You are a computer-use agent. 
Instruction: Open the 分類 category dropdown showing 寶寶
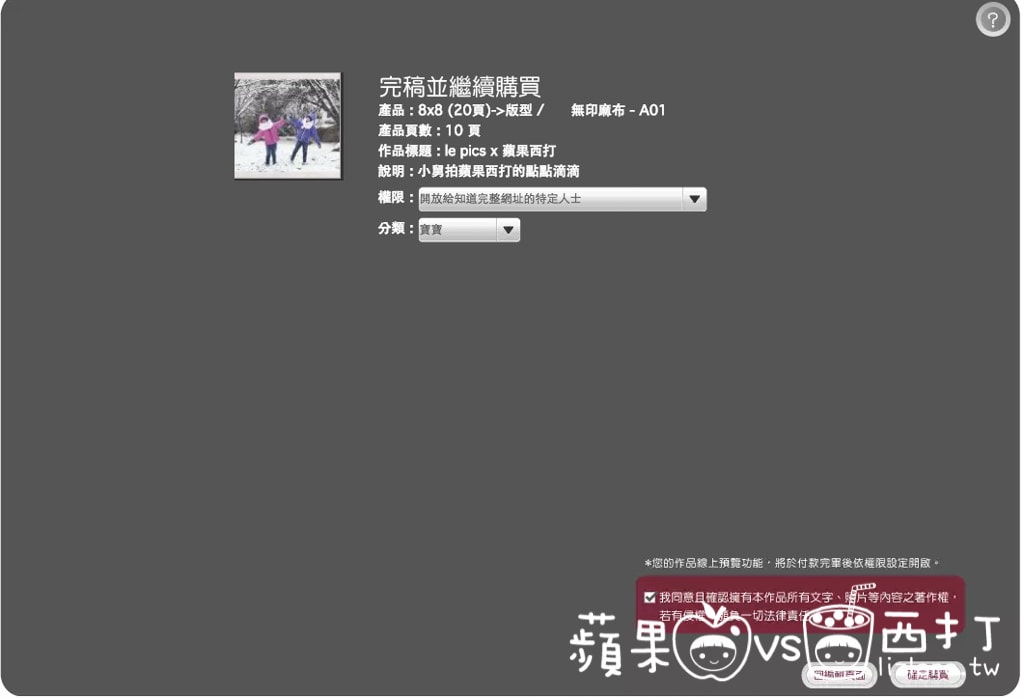pyautogui.click(x=457, y=230)
